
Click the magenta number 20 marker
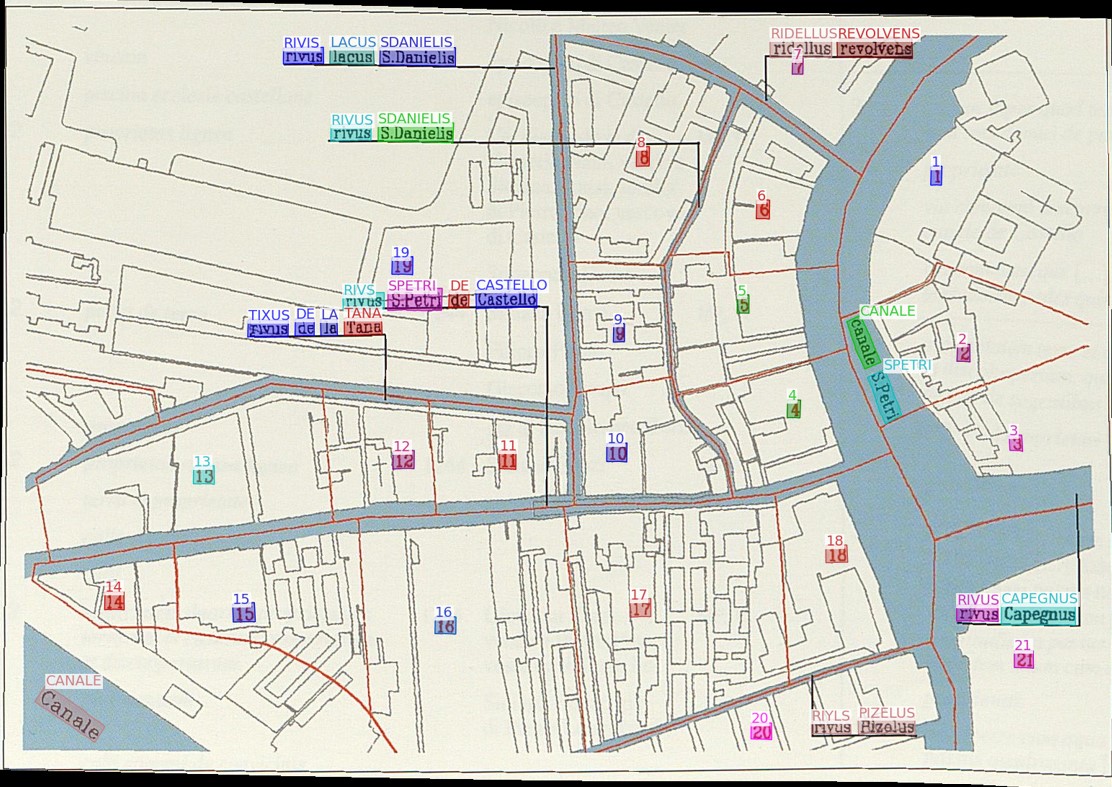(761, 732)
